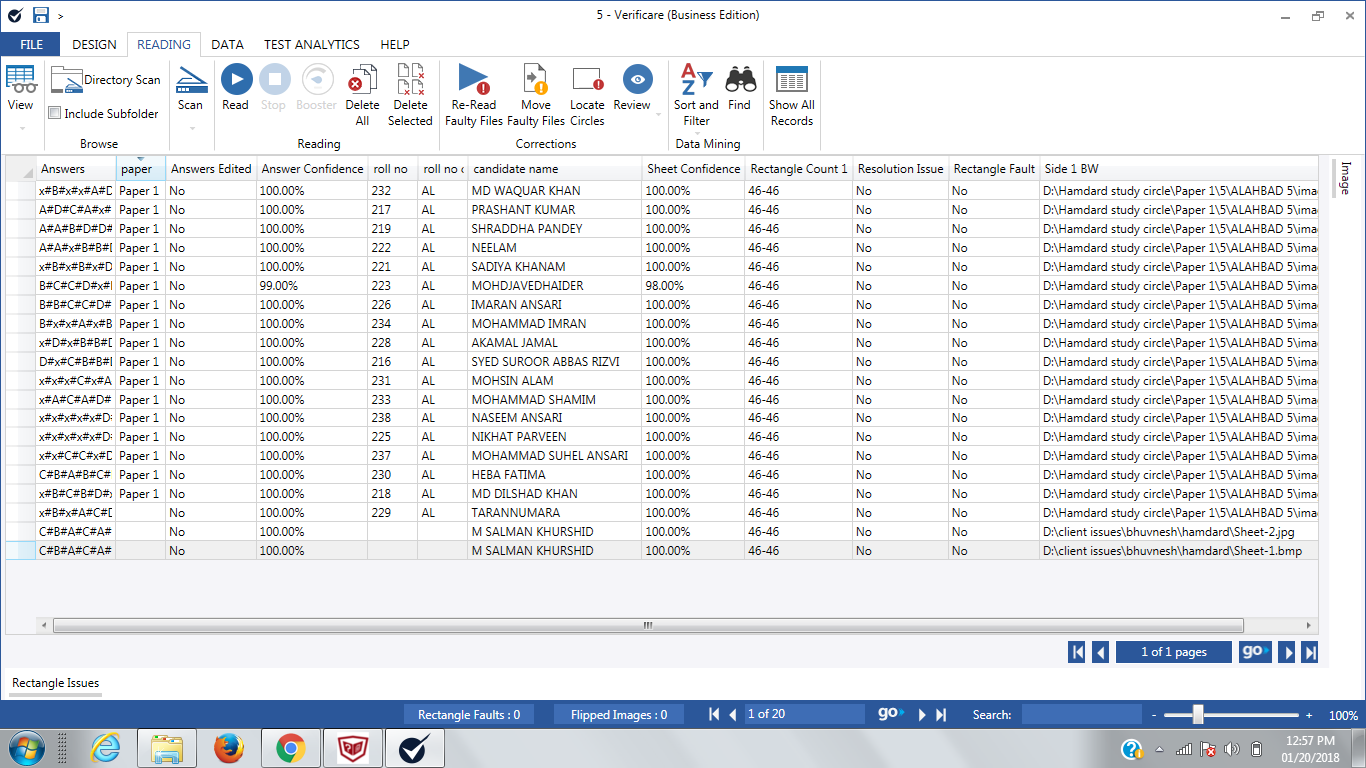Viewport: 1366px width, 768px height.
Task: Start Scan from scanner icon
Action: [x=190, y=80]
